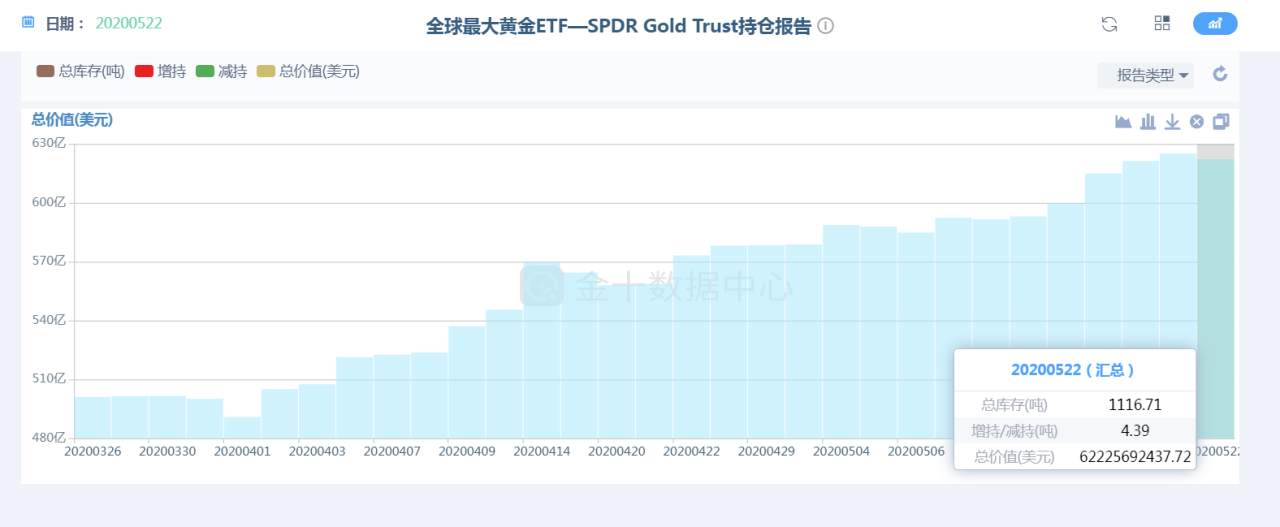Click the 总价值(美元) chart title
Viewport: 1280px width, 527px height.
[72, 119]
